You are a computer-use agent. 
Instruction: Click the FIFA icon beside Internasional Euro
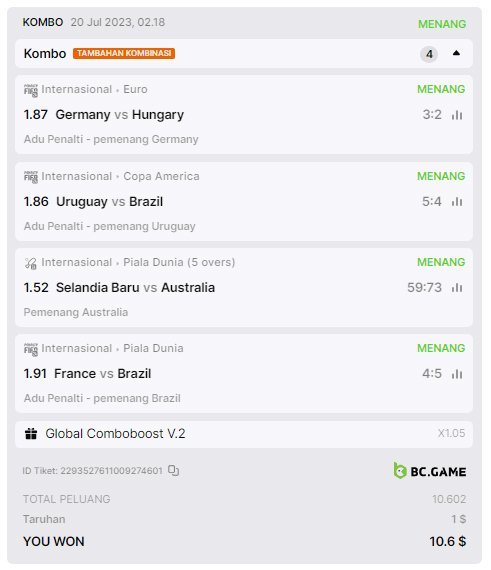pyautogui.click(x=31, y=90)
